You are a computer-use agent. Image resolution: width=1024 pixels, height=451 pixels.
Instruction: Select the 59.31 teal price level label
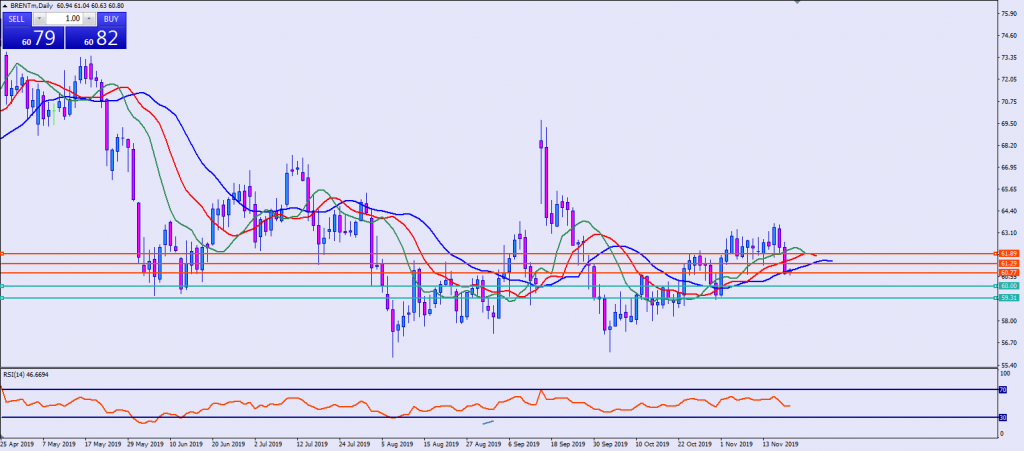tap(1007, 298)
